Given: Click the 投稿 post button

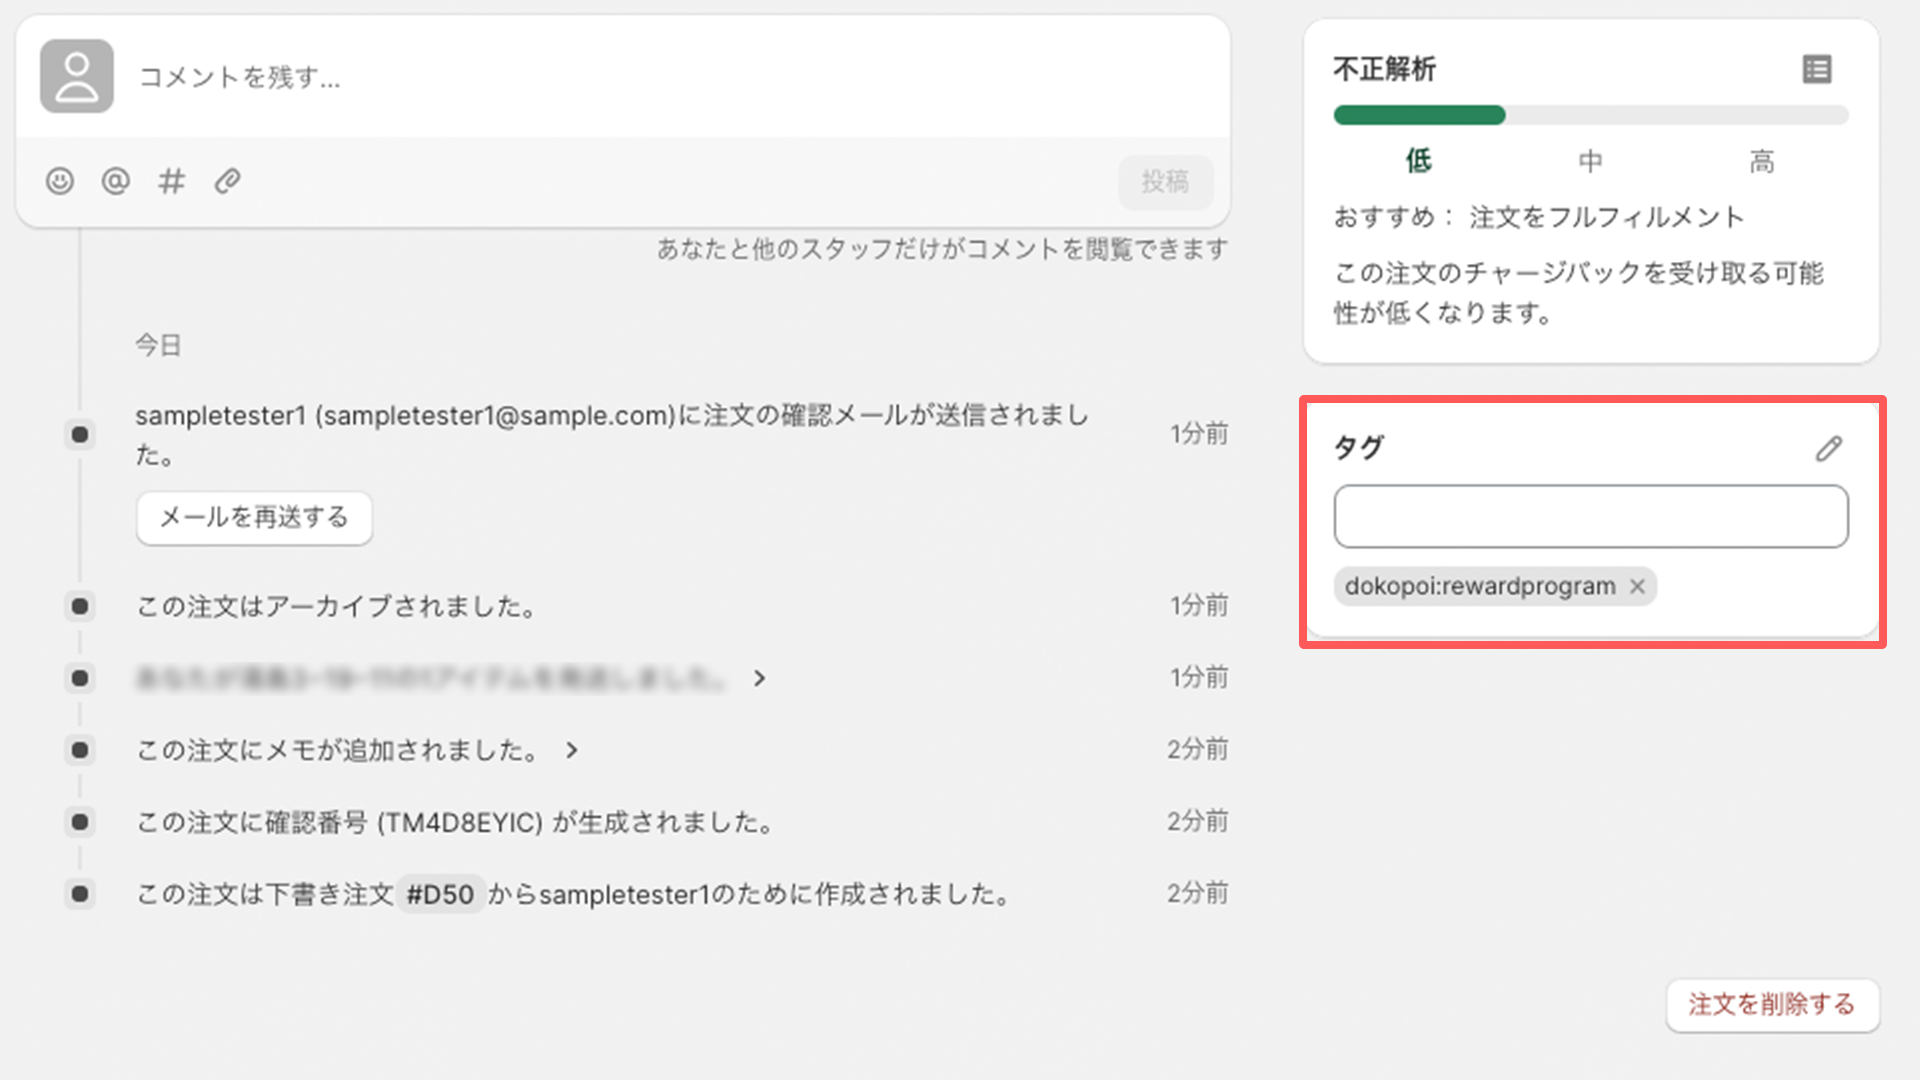Looking at the screenshot, I should (1166, 181).
